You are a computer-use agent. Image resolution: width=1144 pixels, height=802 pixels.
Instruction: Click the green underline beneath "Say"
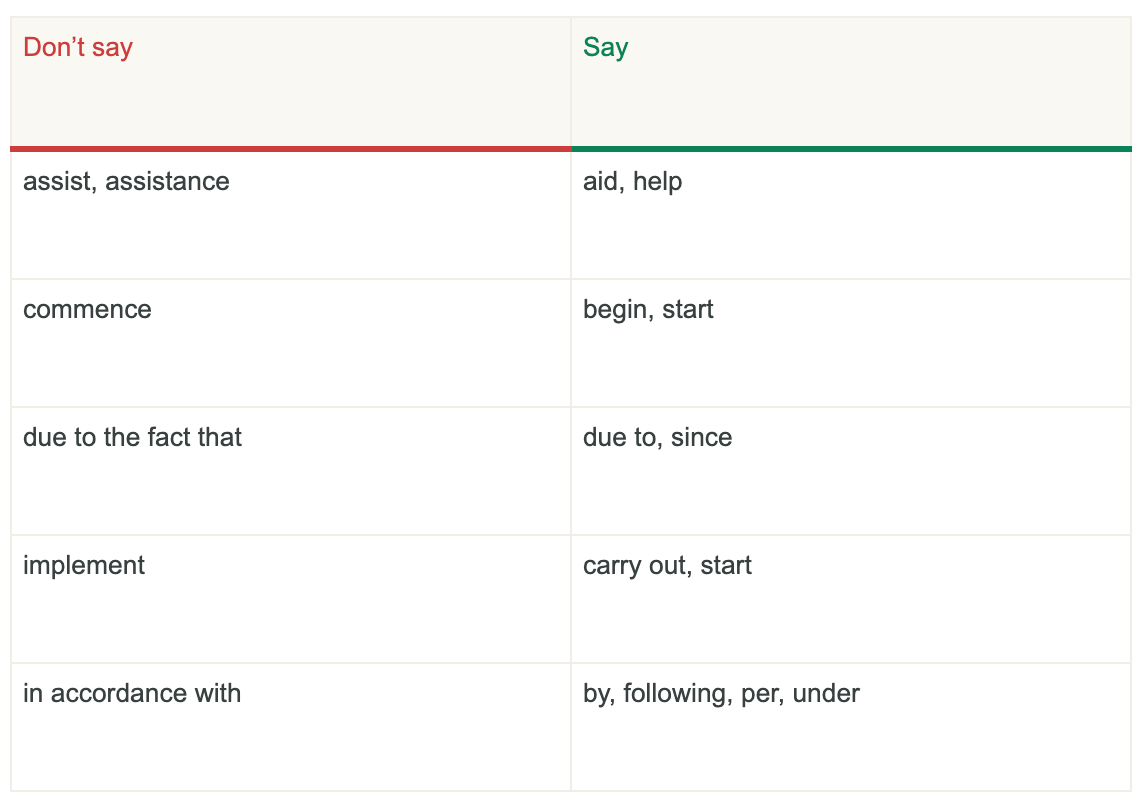pos(850,149)
